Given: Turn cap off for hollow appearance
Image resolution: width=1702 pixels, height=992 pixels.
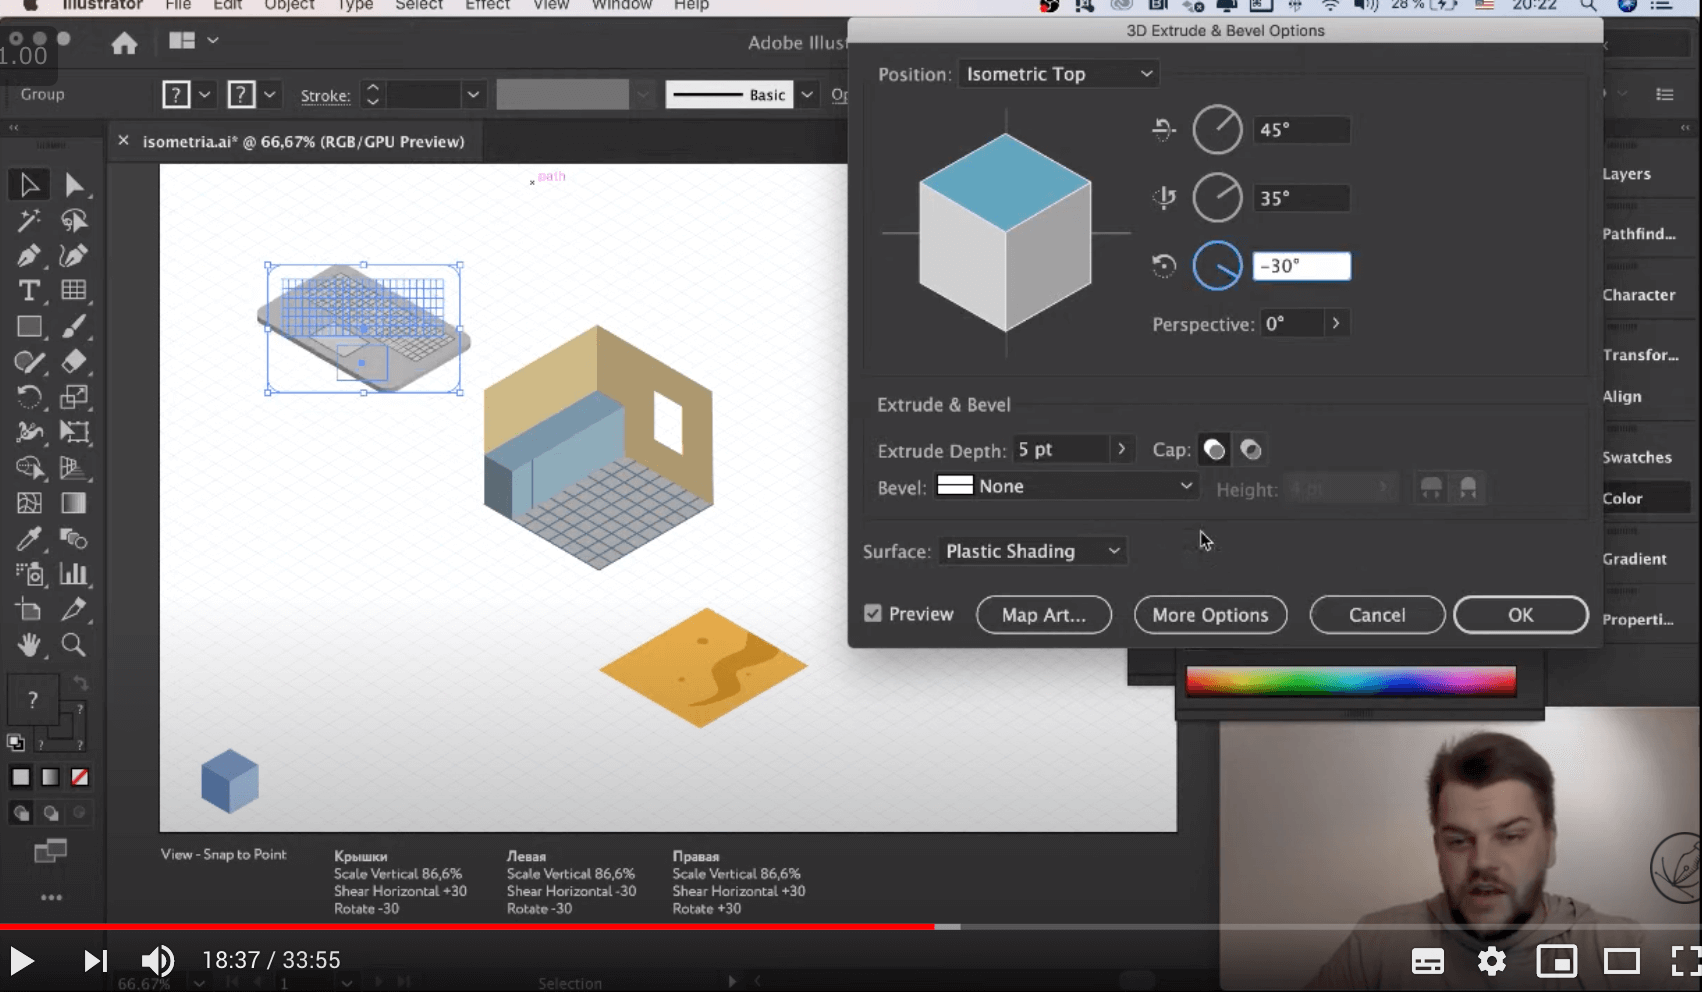Looking at the screenshot, I should point(1251,450).
